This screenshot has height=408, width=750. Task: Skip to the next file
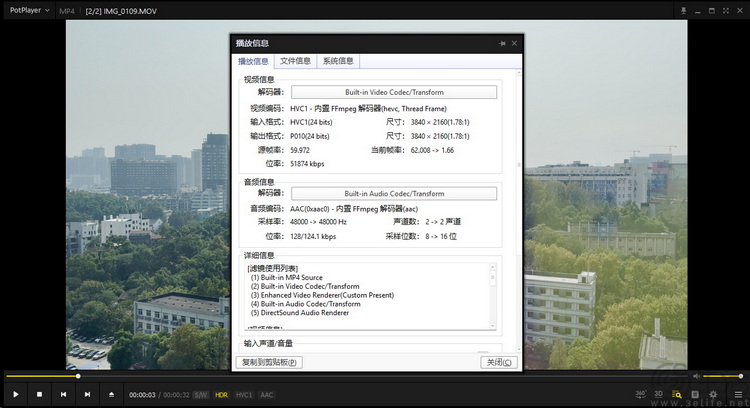tap(87, 395)
